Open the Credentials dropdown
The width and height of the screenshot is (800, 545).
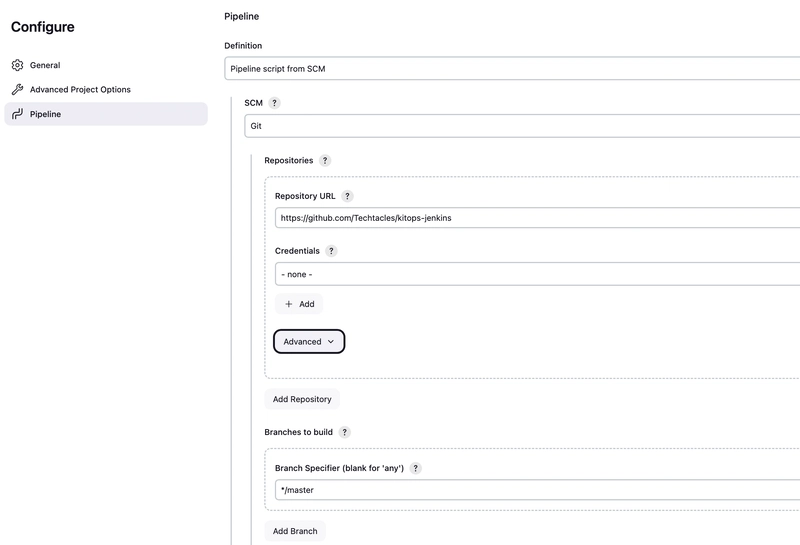coord(537,274)
